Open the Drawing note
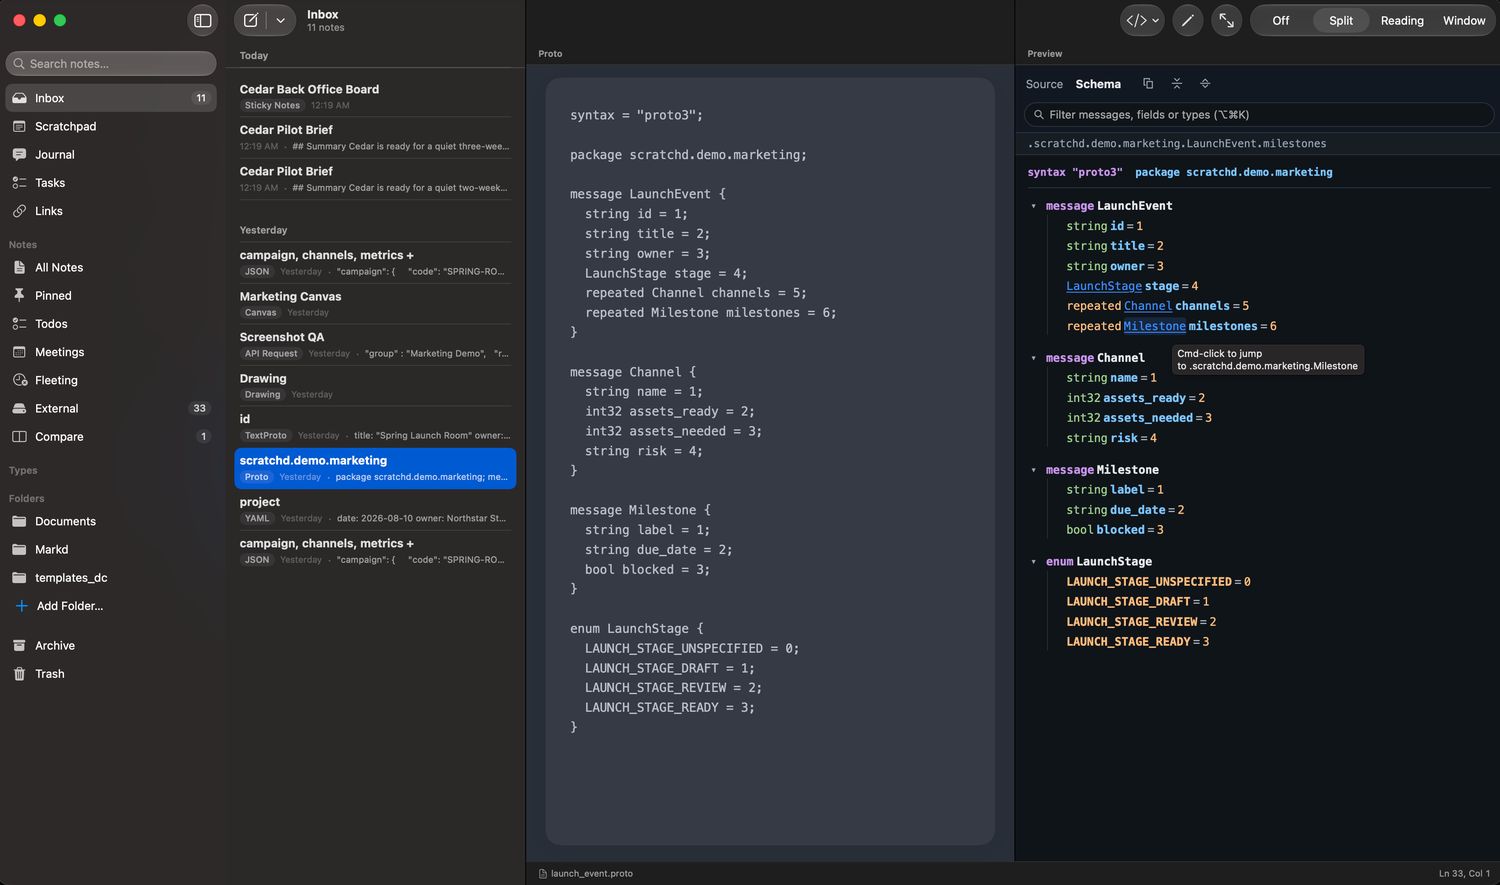 pos(375,386)
